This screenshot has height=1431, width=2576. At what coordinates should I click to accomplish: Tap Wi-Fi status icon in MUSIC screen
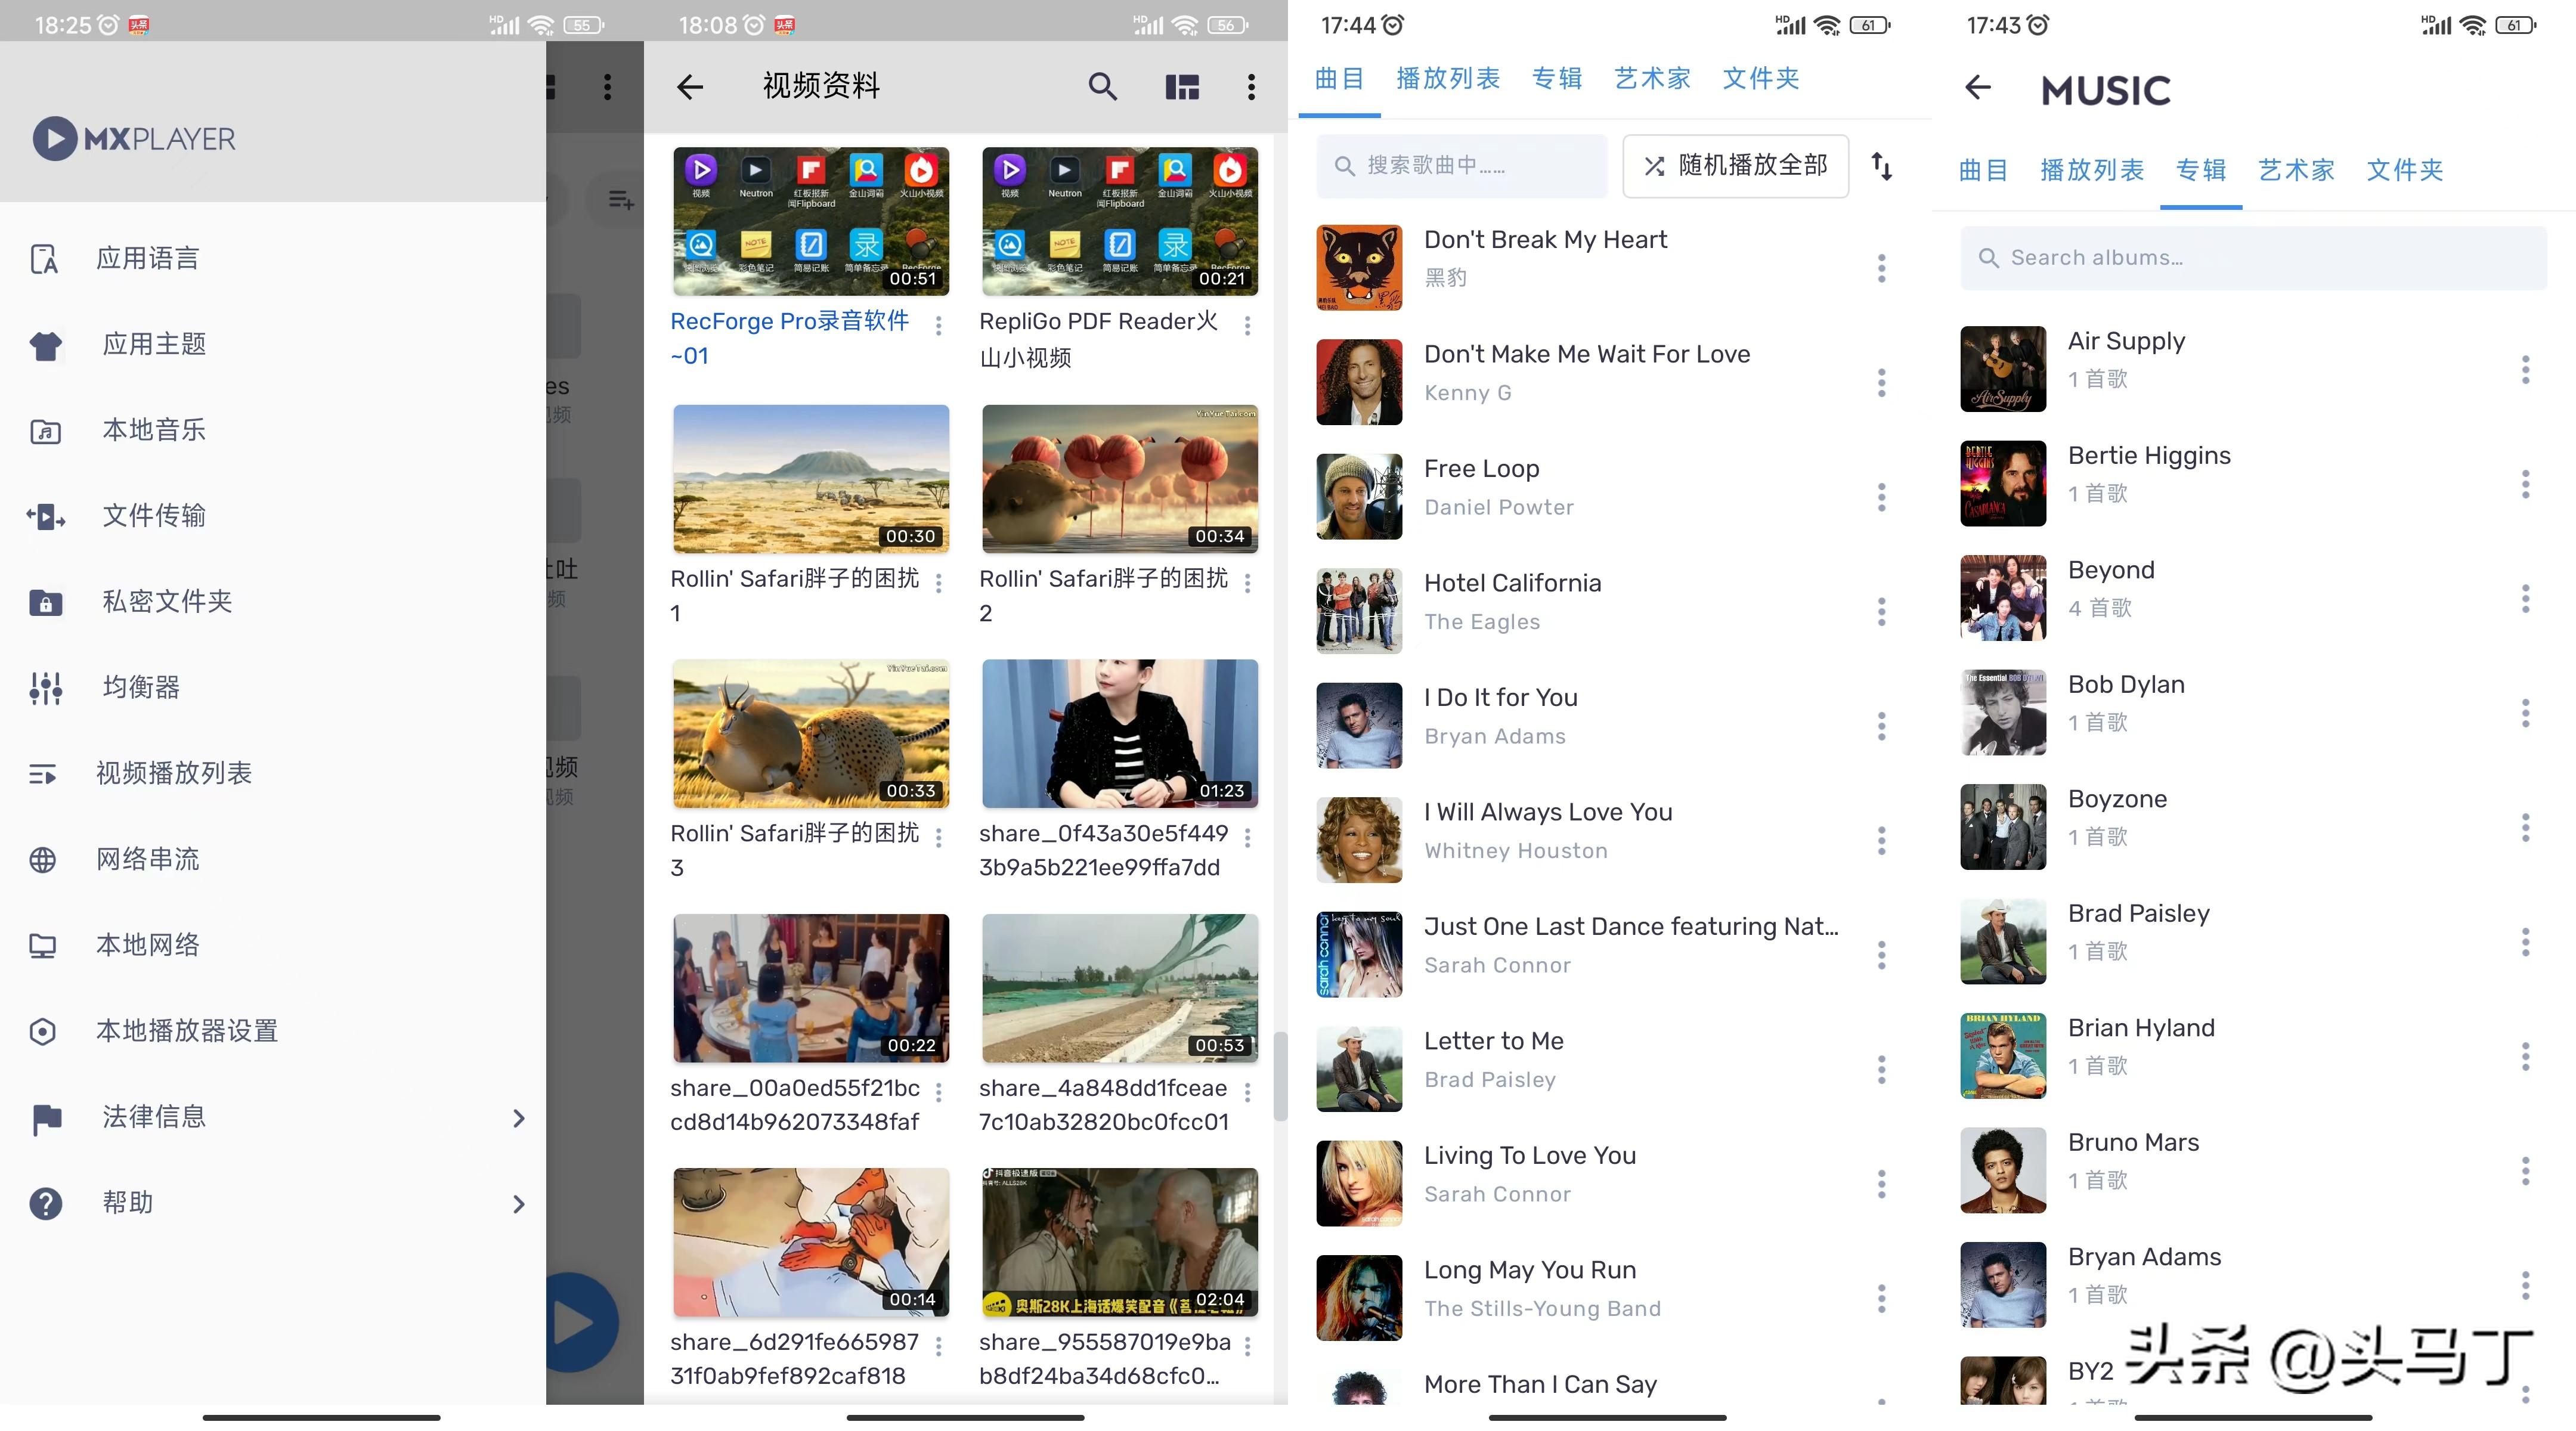[2473, 25]
